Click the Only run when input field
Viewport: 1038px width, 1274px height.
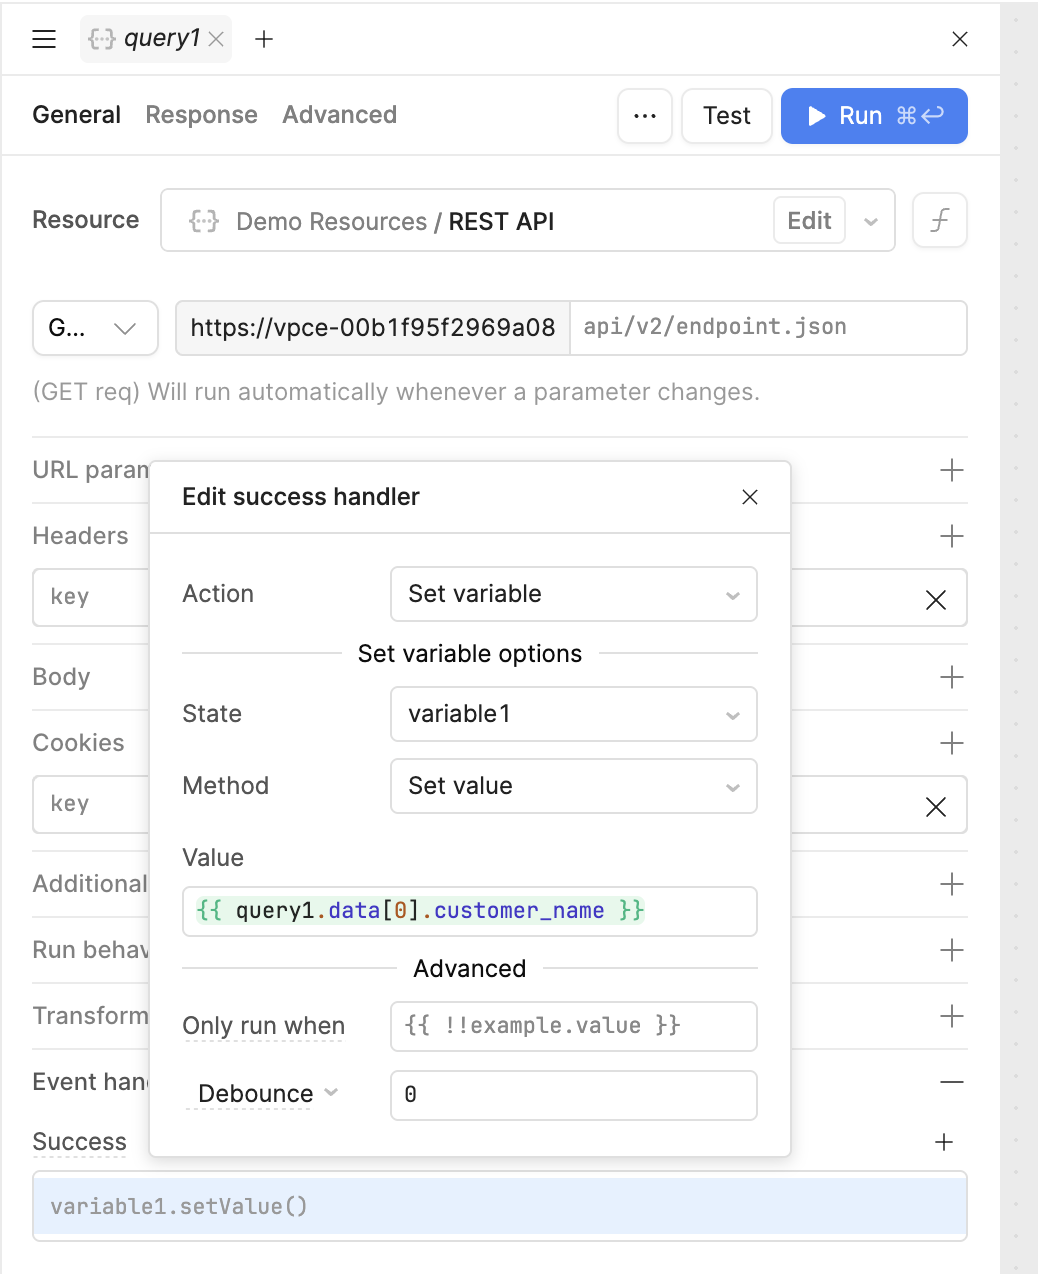coord(573,1026)
